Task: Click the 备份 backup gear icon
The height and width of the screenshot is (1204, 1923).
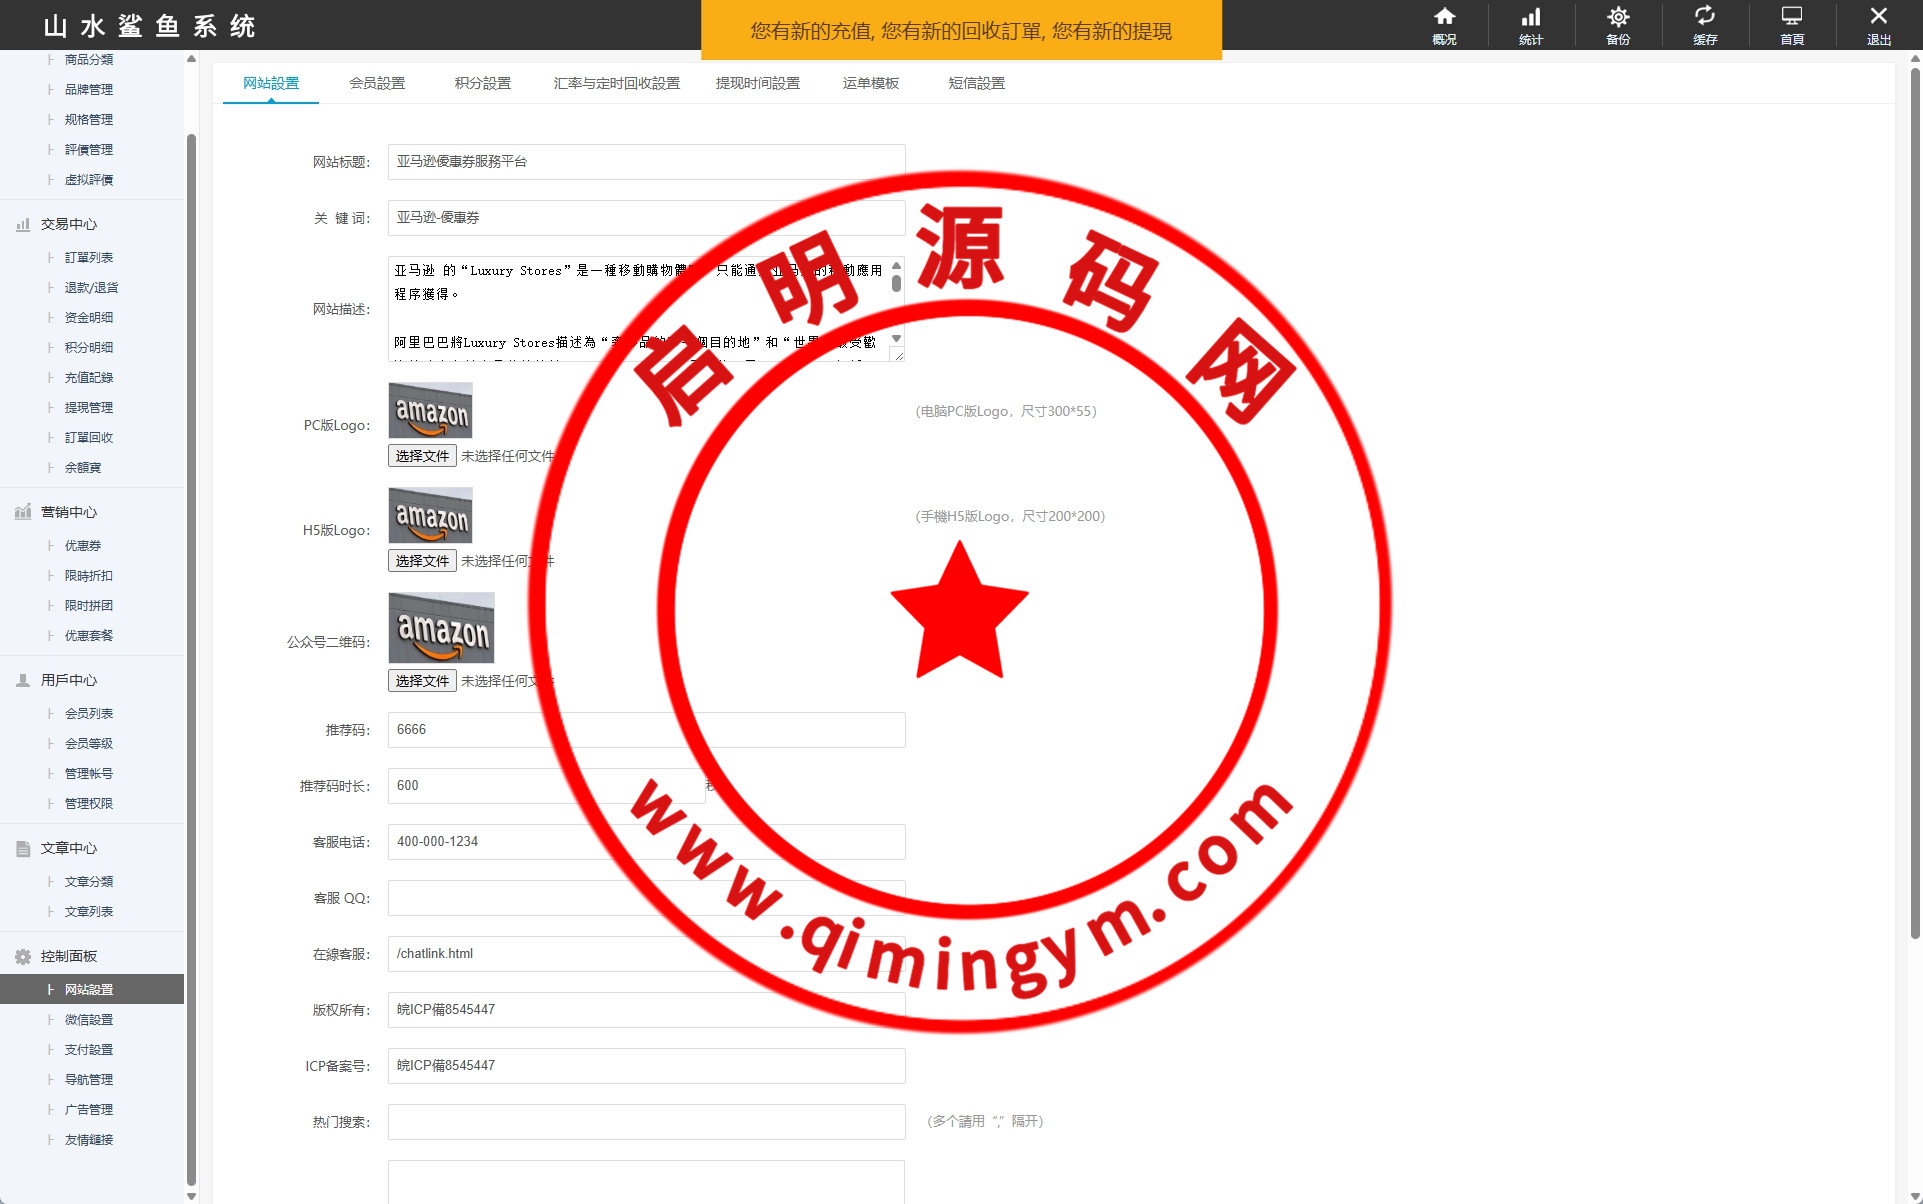Action: click(x=1618, y=17)
